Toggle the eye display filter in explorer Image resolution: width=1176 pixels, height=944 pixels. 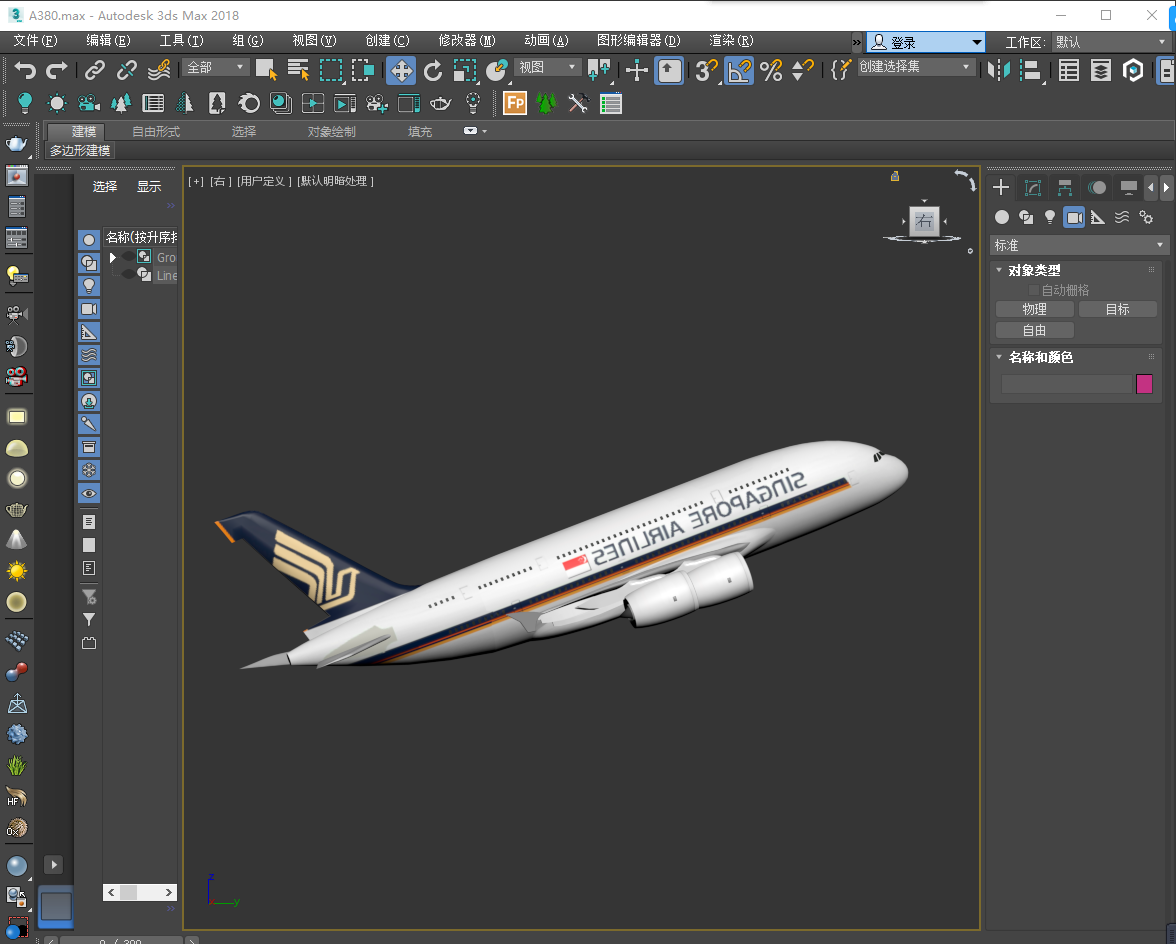coord(88,493)
